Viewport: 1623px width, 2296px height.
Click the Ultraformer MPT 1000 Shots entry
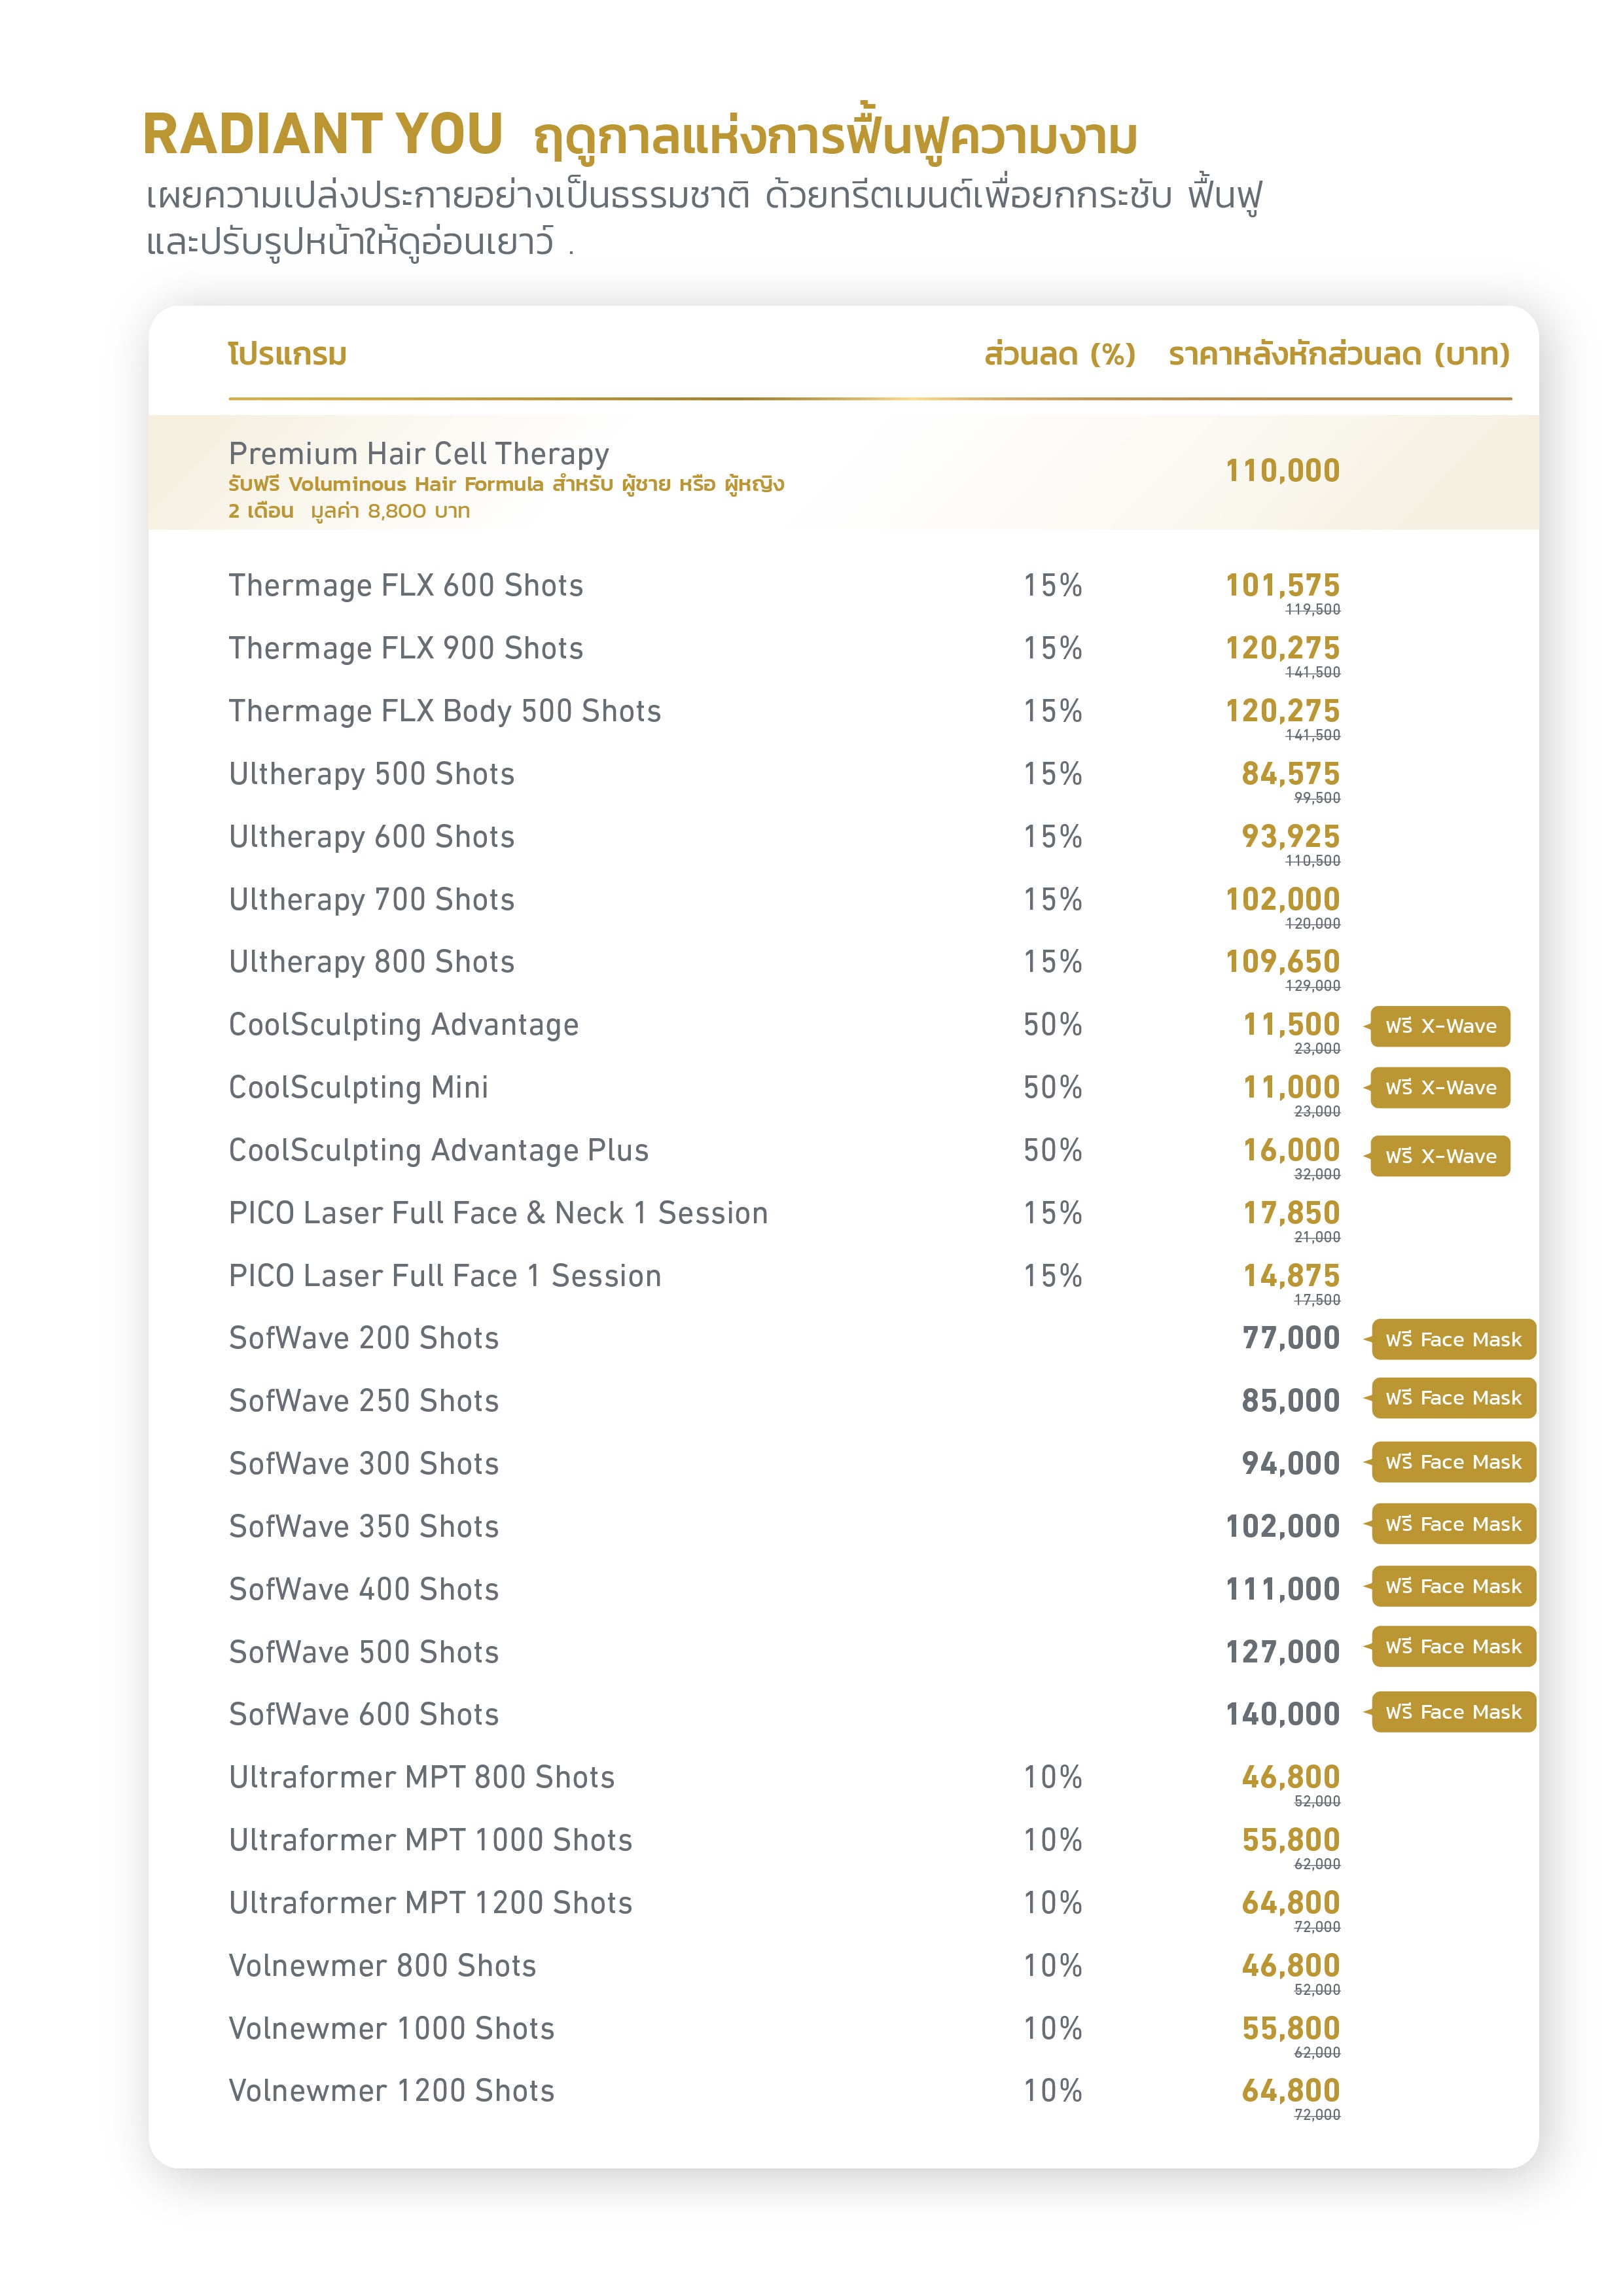click(x=430, y=1840)
